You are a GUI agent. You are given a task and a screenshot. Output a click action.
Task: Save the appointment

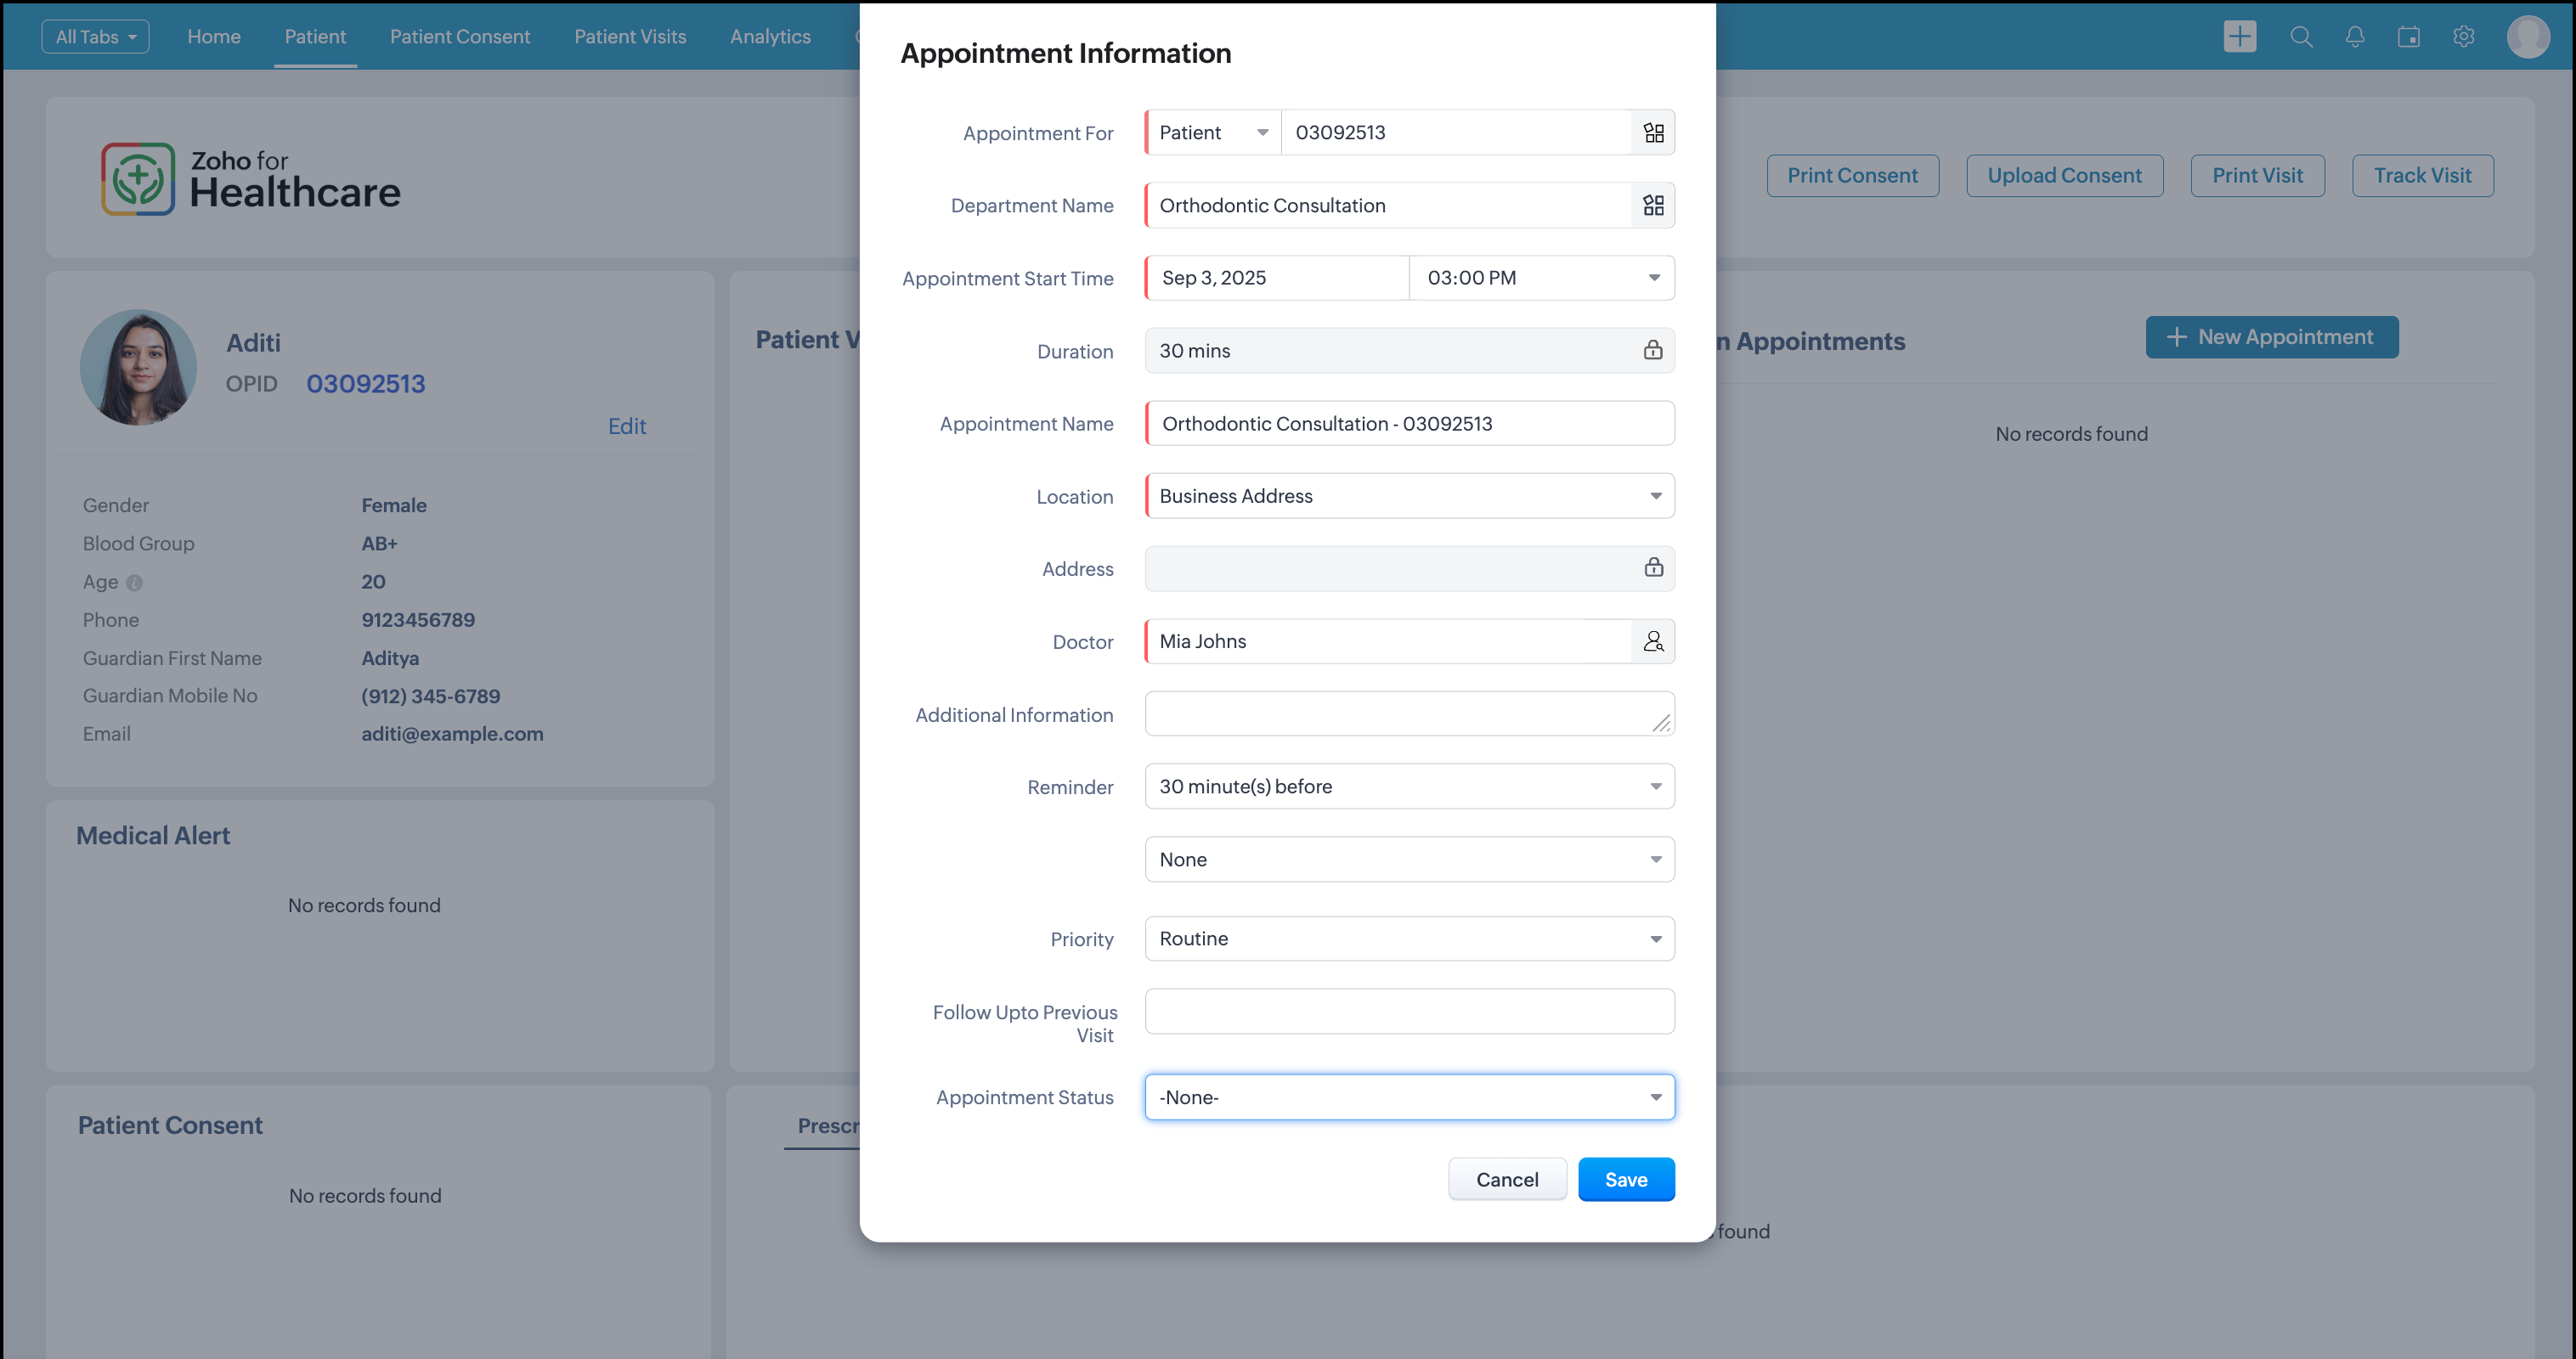coord(1625,1179)
